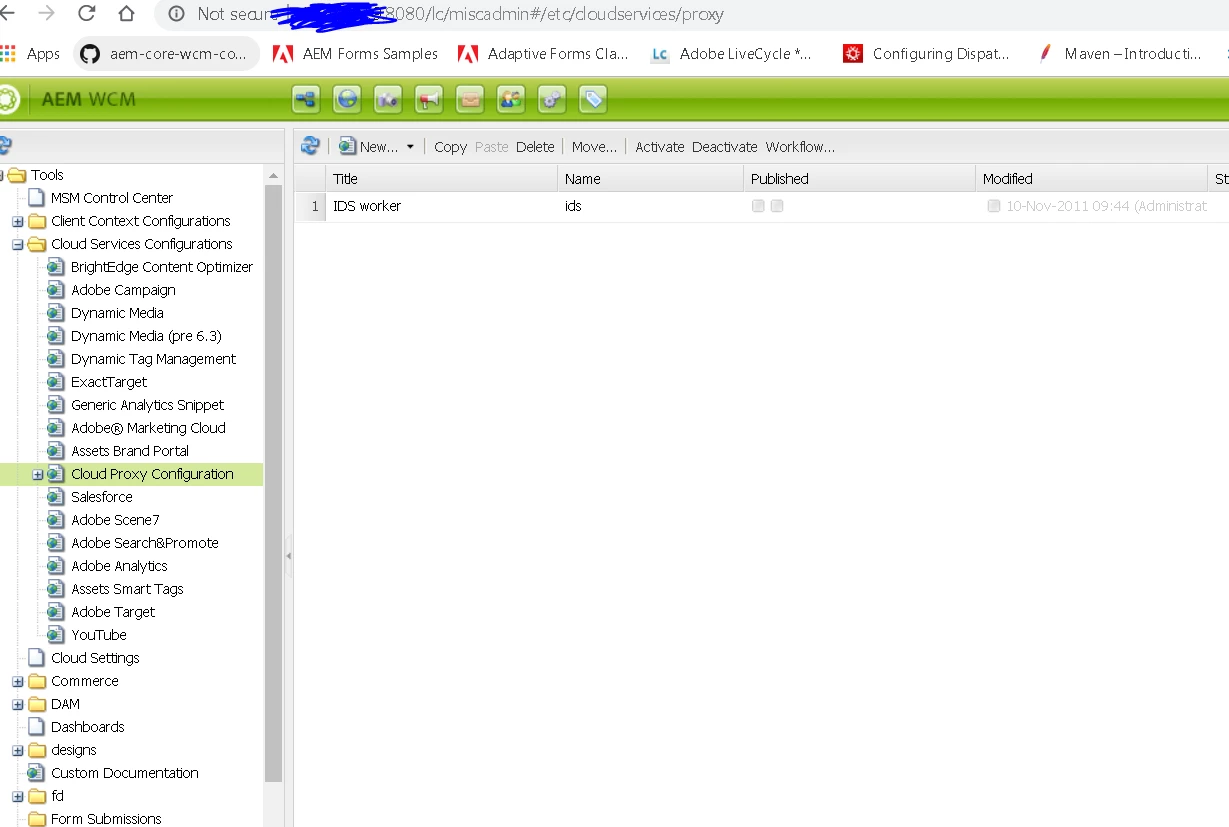Click the Tools folder icon
Viewport: 1229px width, 827px height.
[17, 175]
